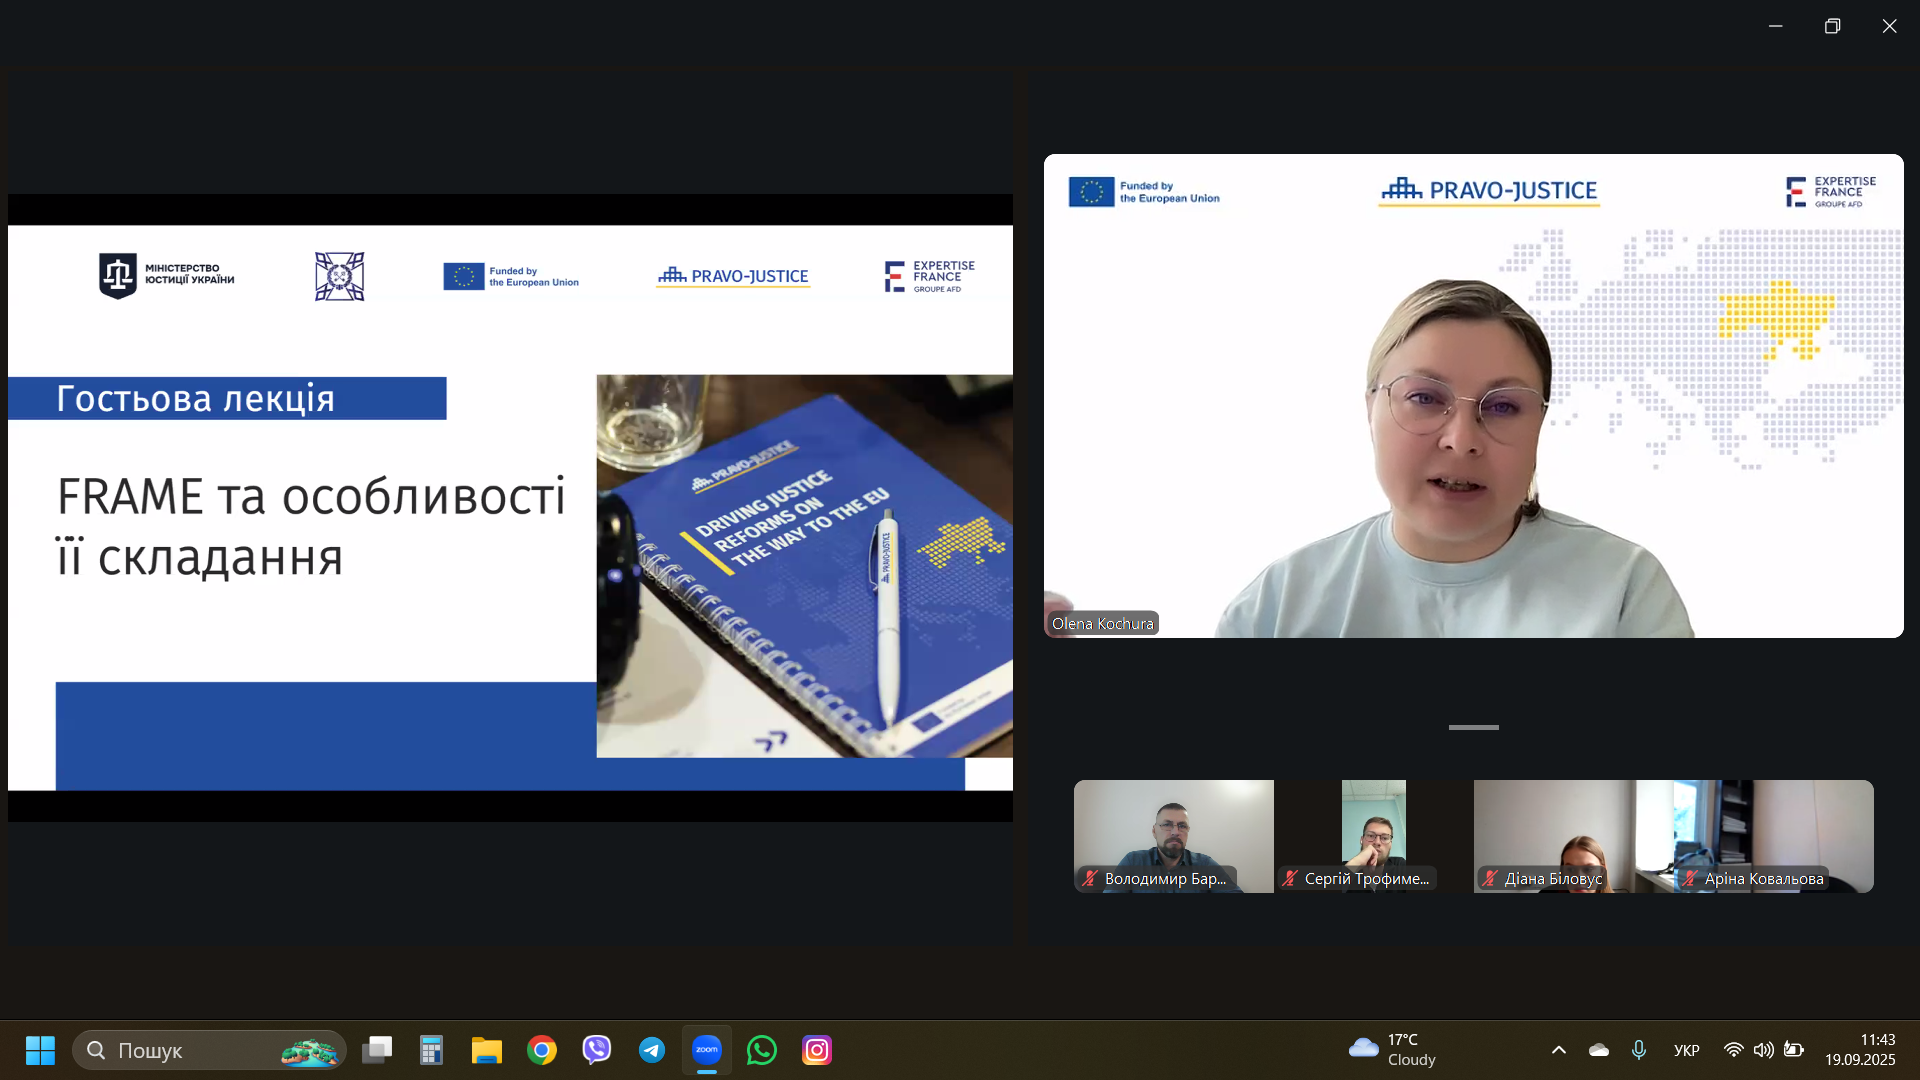Open WhatsApp taskbar icon

point(762,1050)
